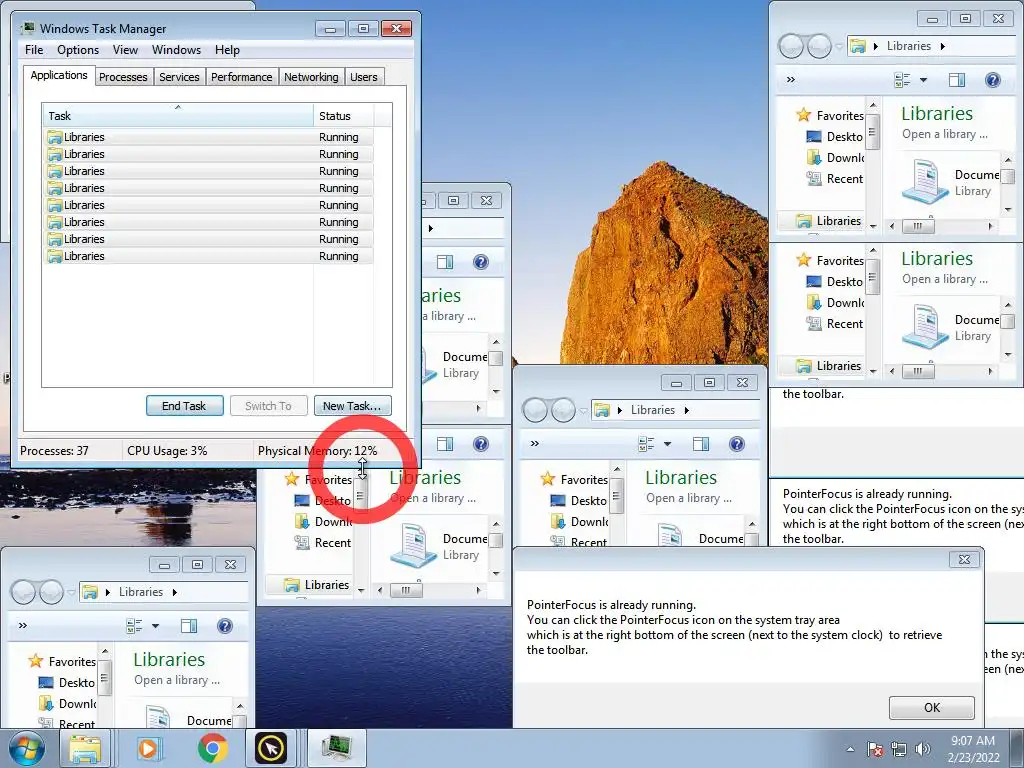
Task: Click Help icon in top-right Libraries window
Action: point(993,80)
